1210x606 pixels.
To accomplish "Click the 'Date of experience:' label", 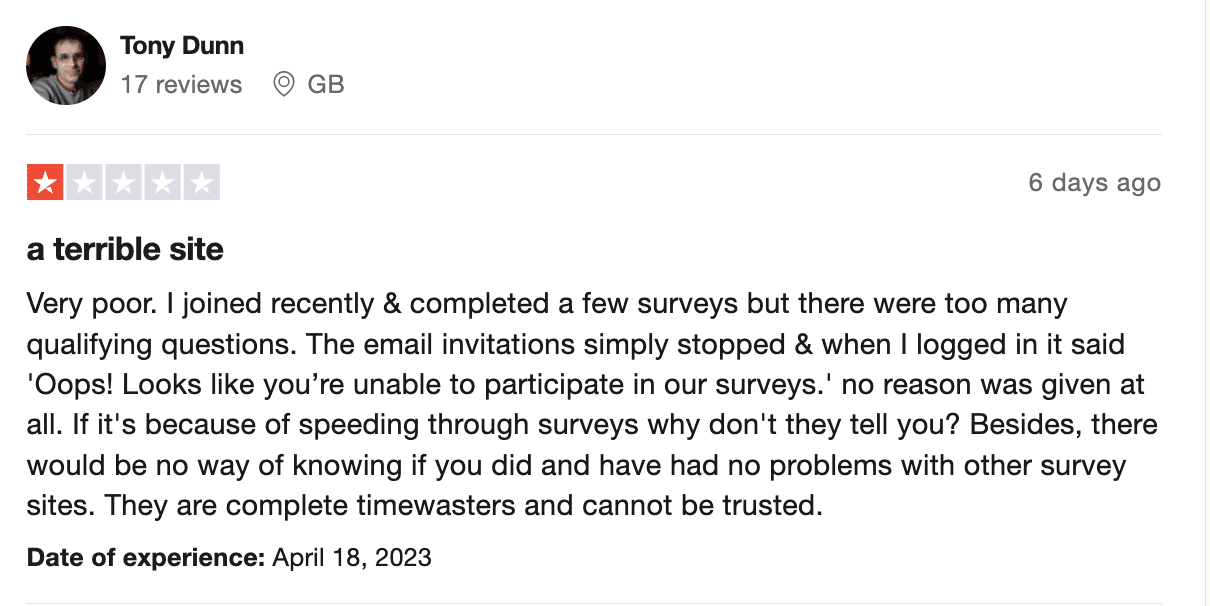I will tap(146, 557).
